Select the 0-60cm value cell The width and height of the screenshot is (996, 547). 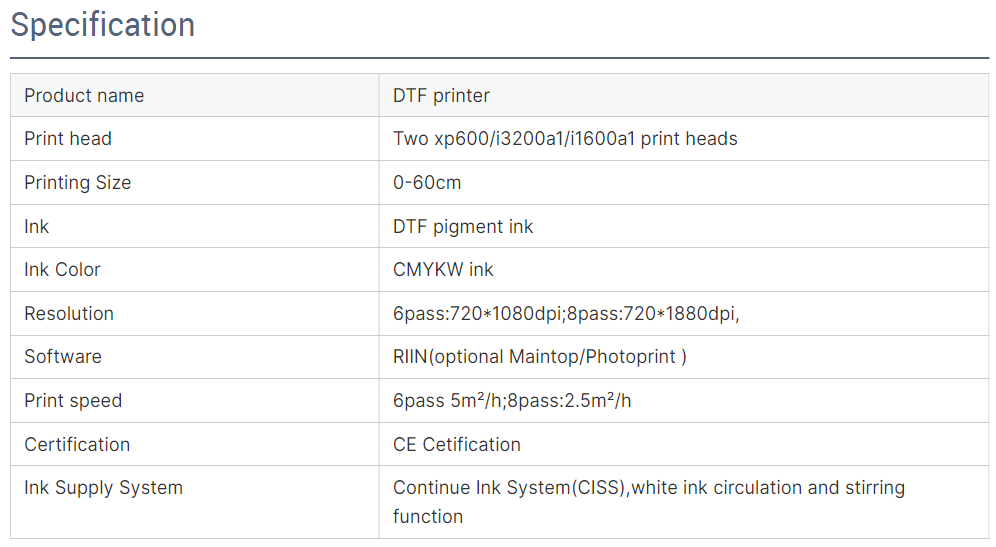point(427,183)
